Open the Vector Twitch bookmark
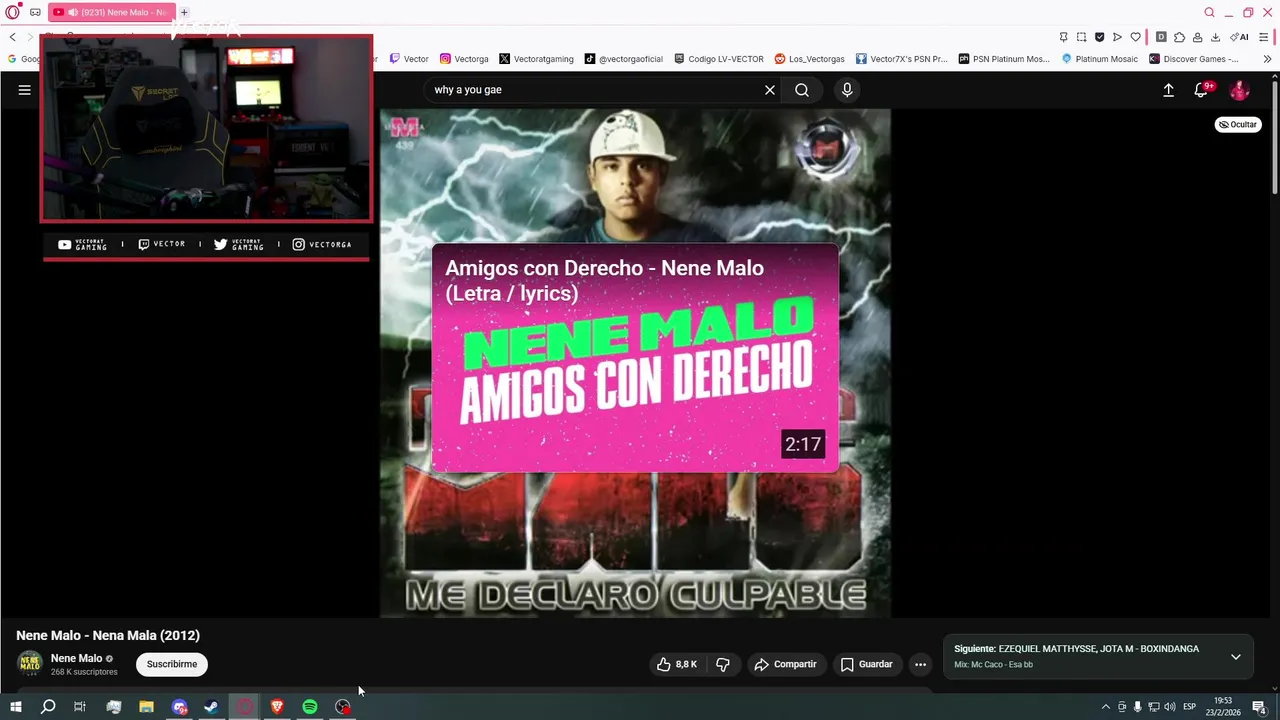This screenshot has height=720, width=1280. 409,59
